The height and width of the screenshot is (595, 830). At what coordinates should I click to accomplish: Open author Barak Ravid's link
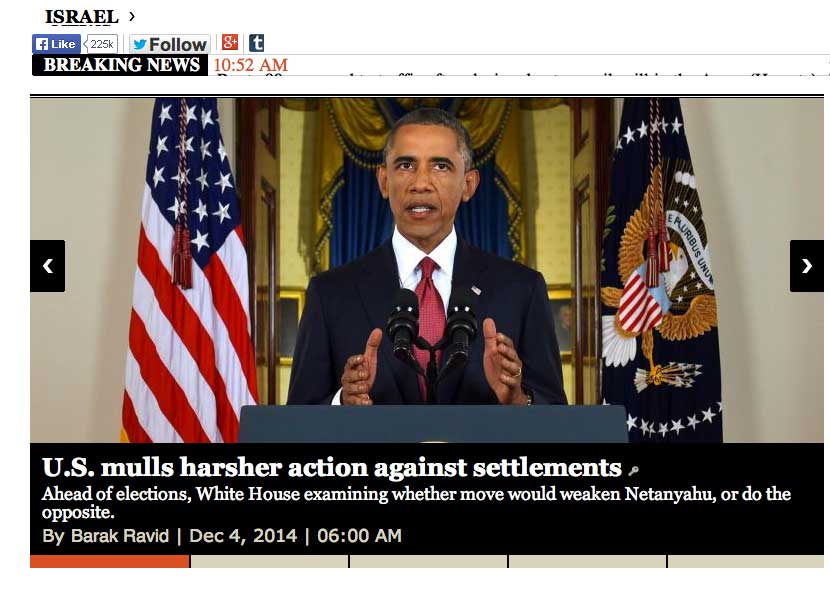120,536
